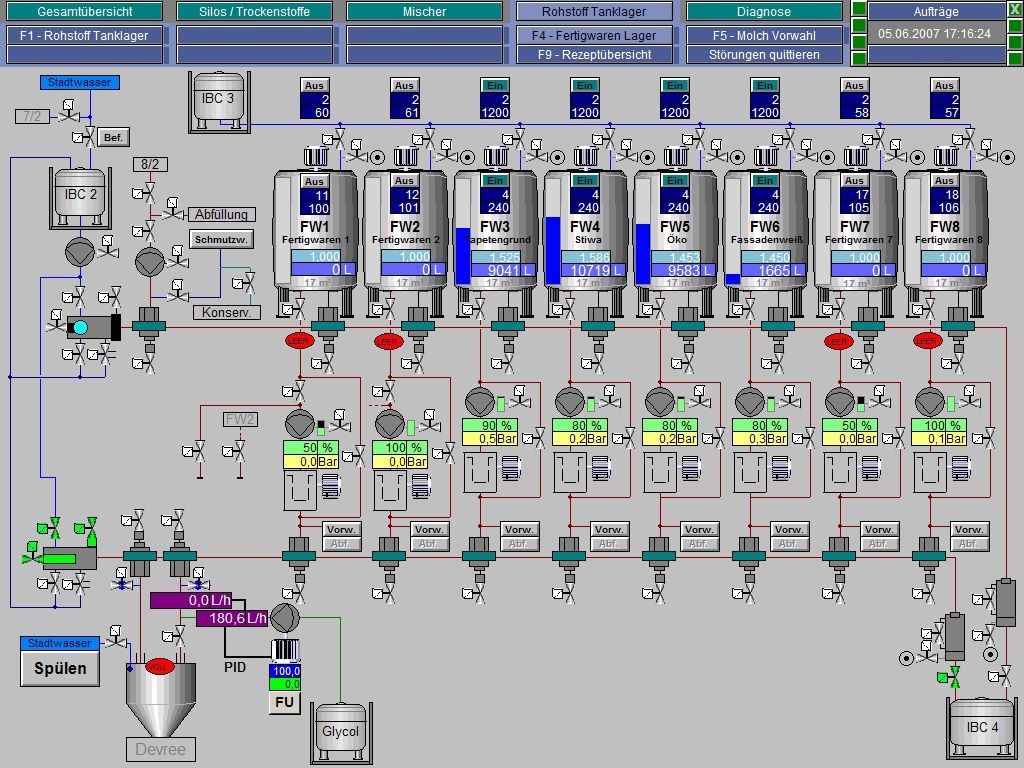The width and height of the screenshot is (1024, 768).
Task: Toggle the FU frequency converter button
Action: [285, 703]
